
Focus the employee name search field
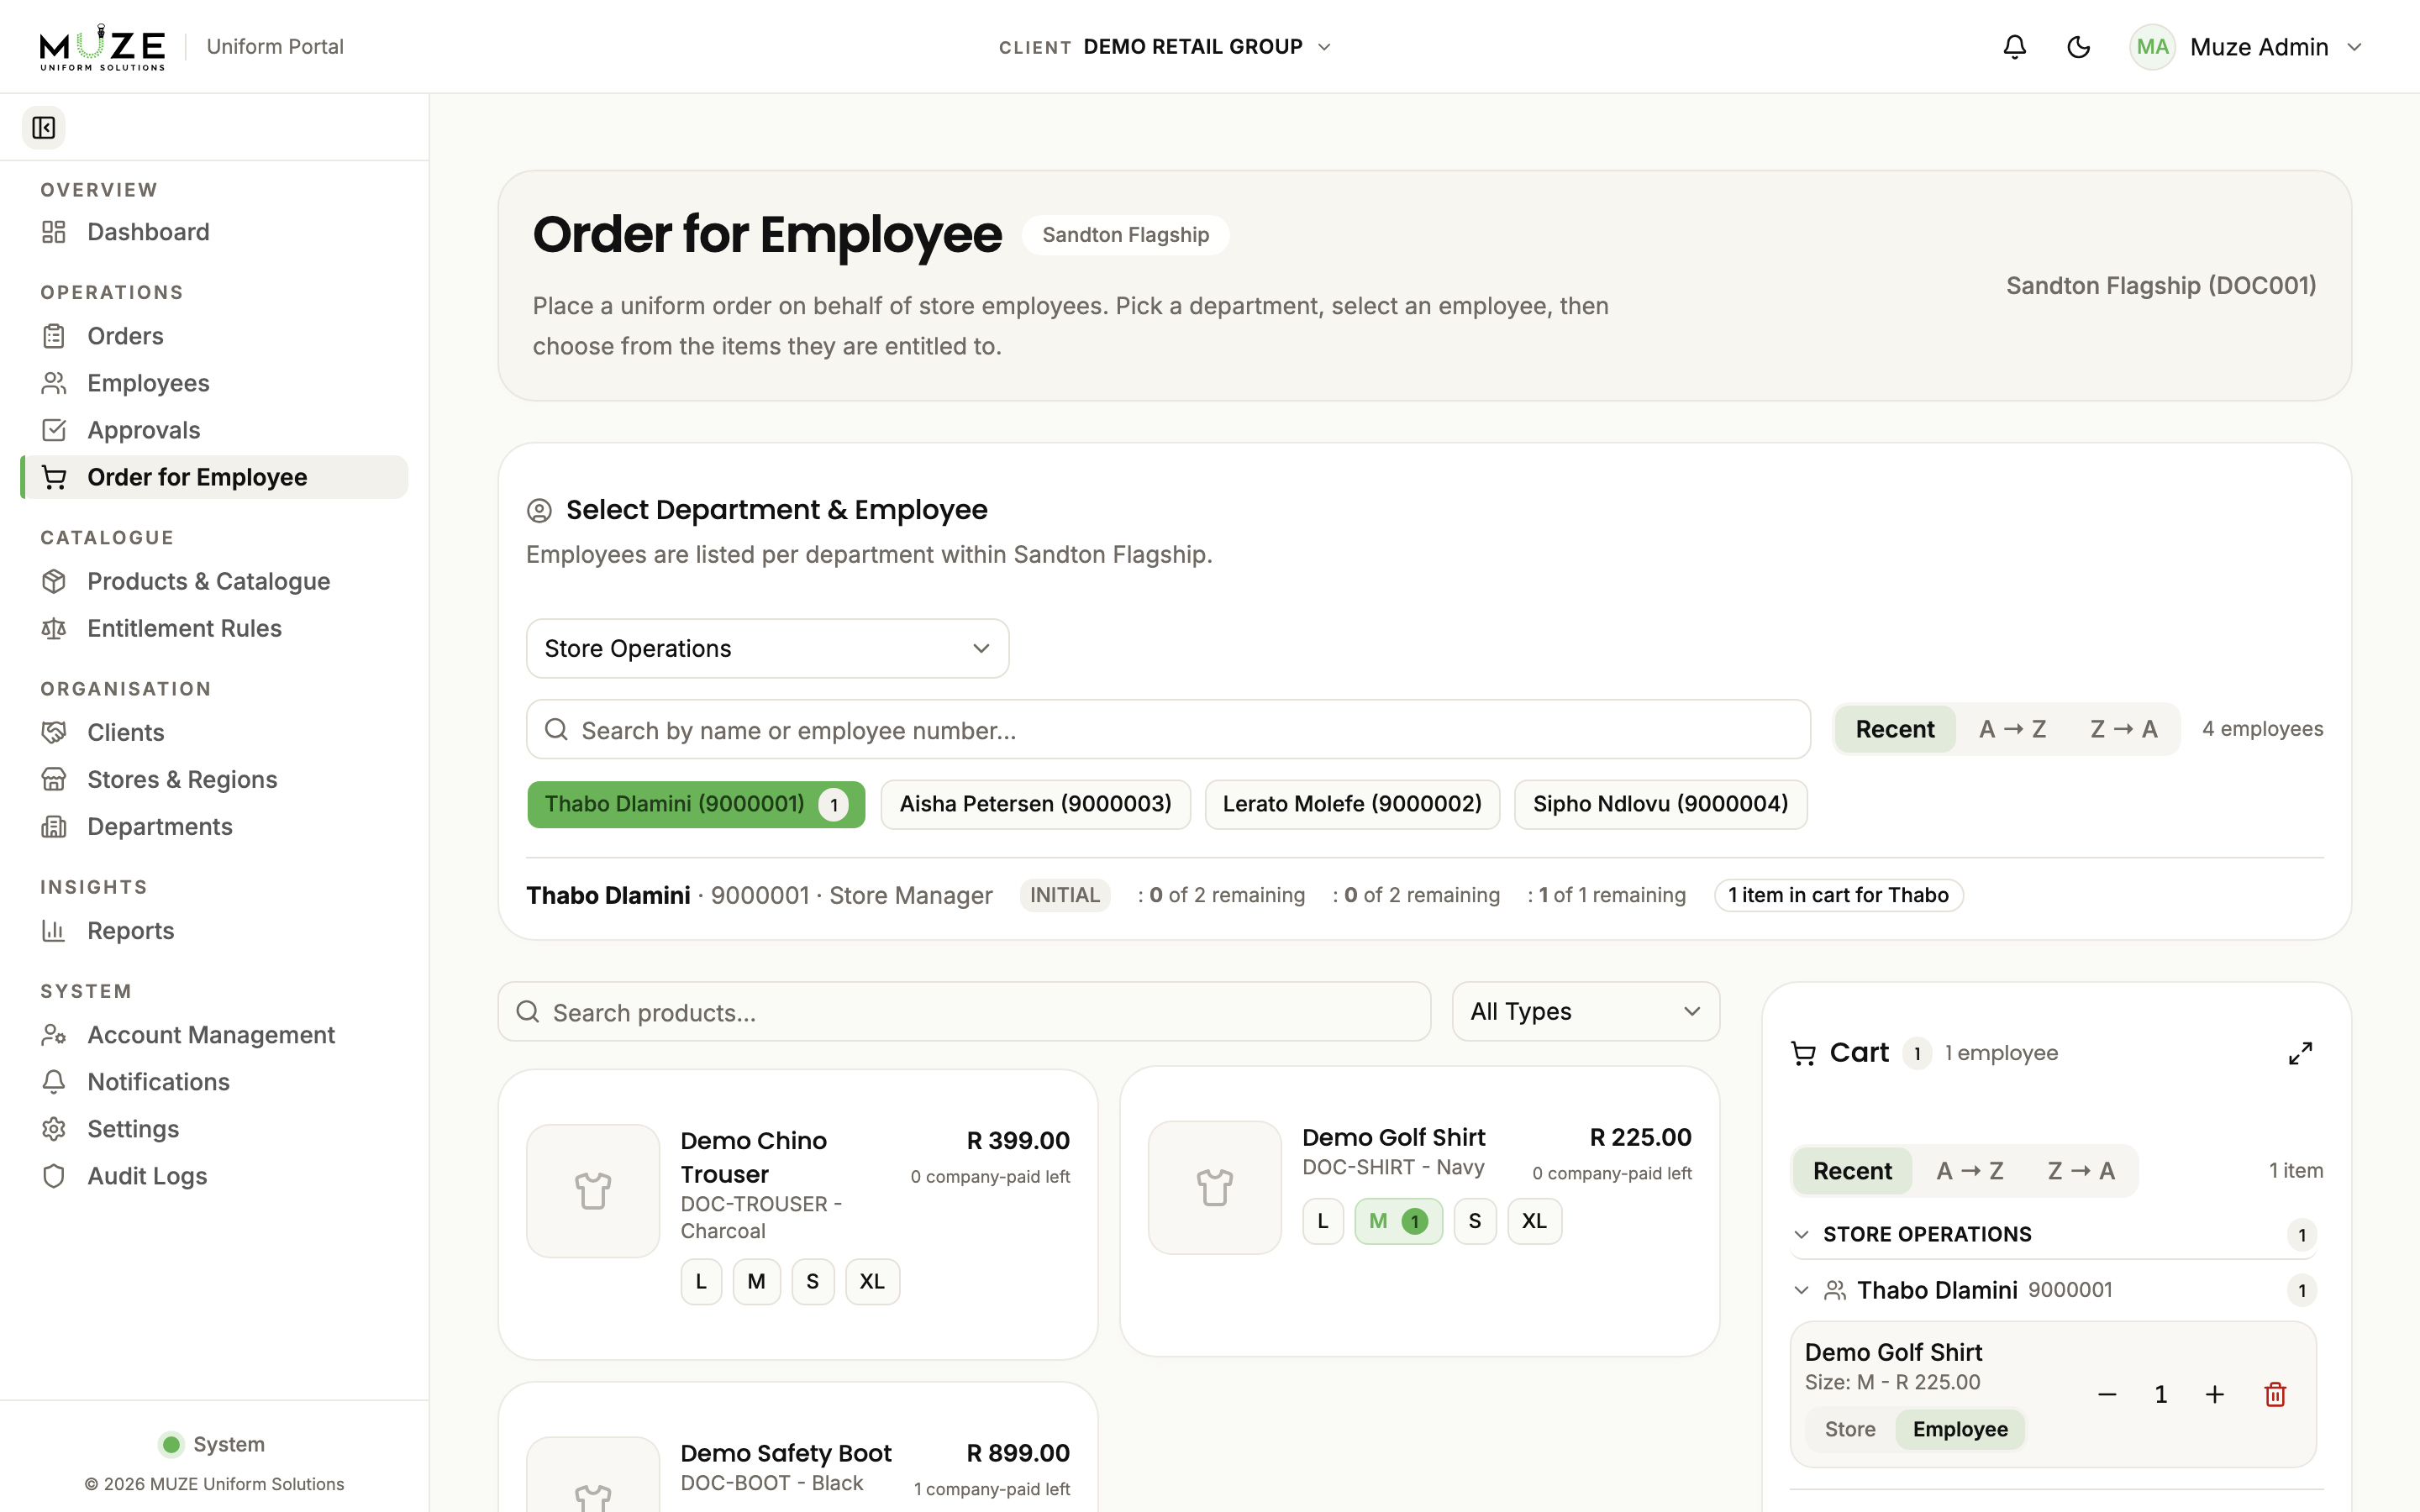click(x=1168, y=730)
